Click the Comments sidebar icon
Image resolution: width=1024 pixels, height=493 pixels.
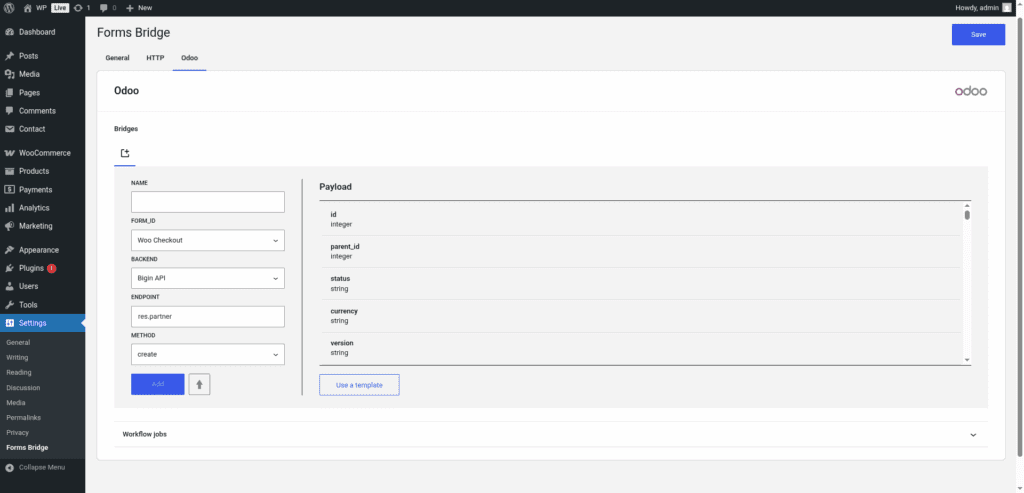[x=10, y=111]
